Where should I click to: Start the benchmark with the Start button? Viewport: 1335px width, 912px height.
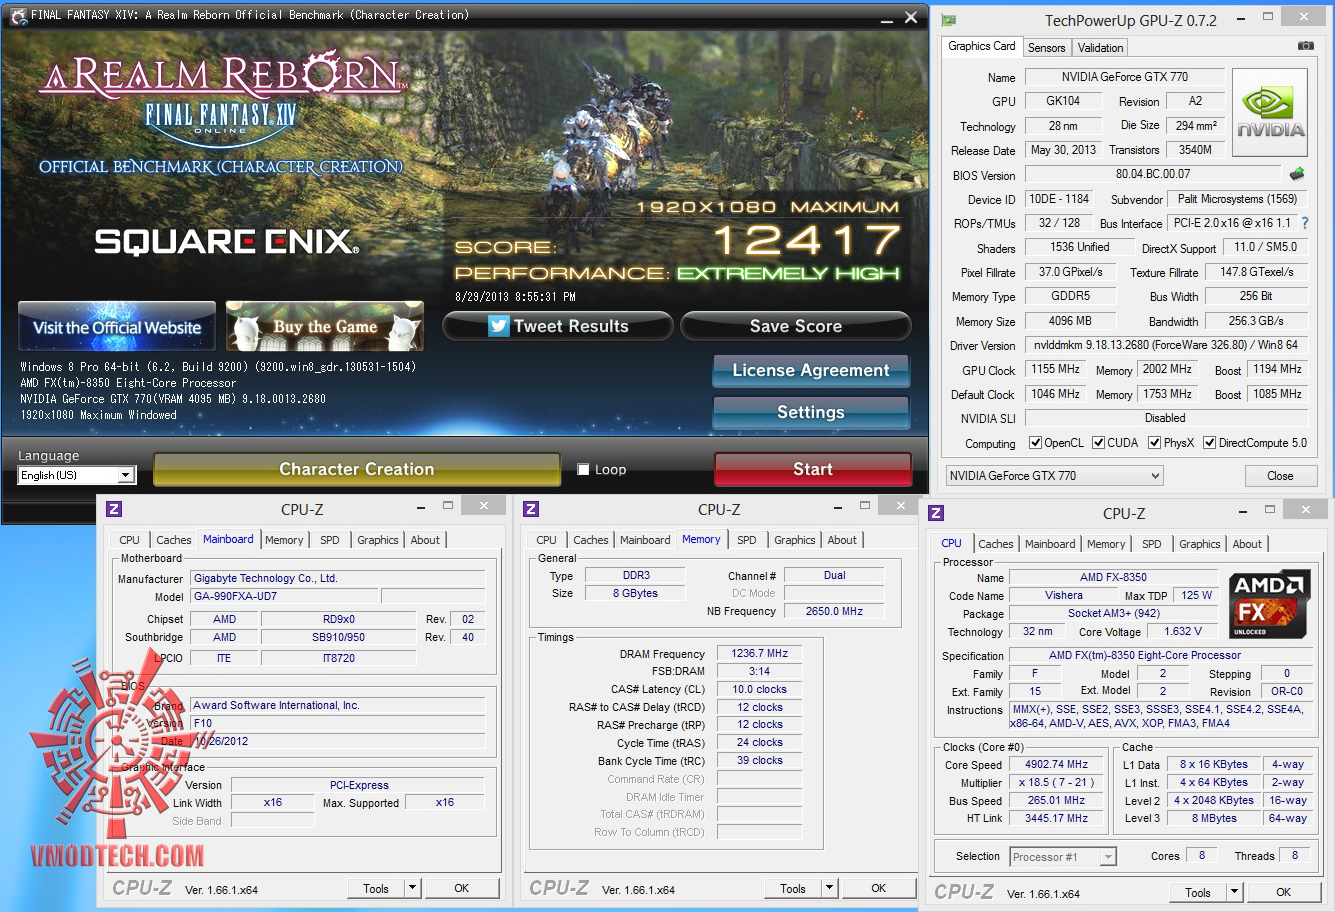pos(813,469)
